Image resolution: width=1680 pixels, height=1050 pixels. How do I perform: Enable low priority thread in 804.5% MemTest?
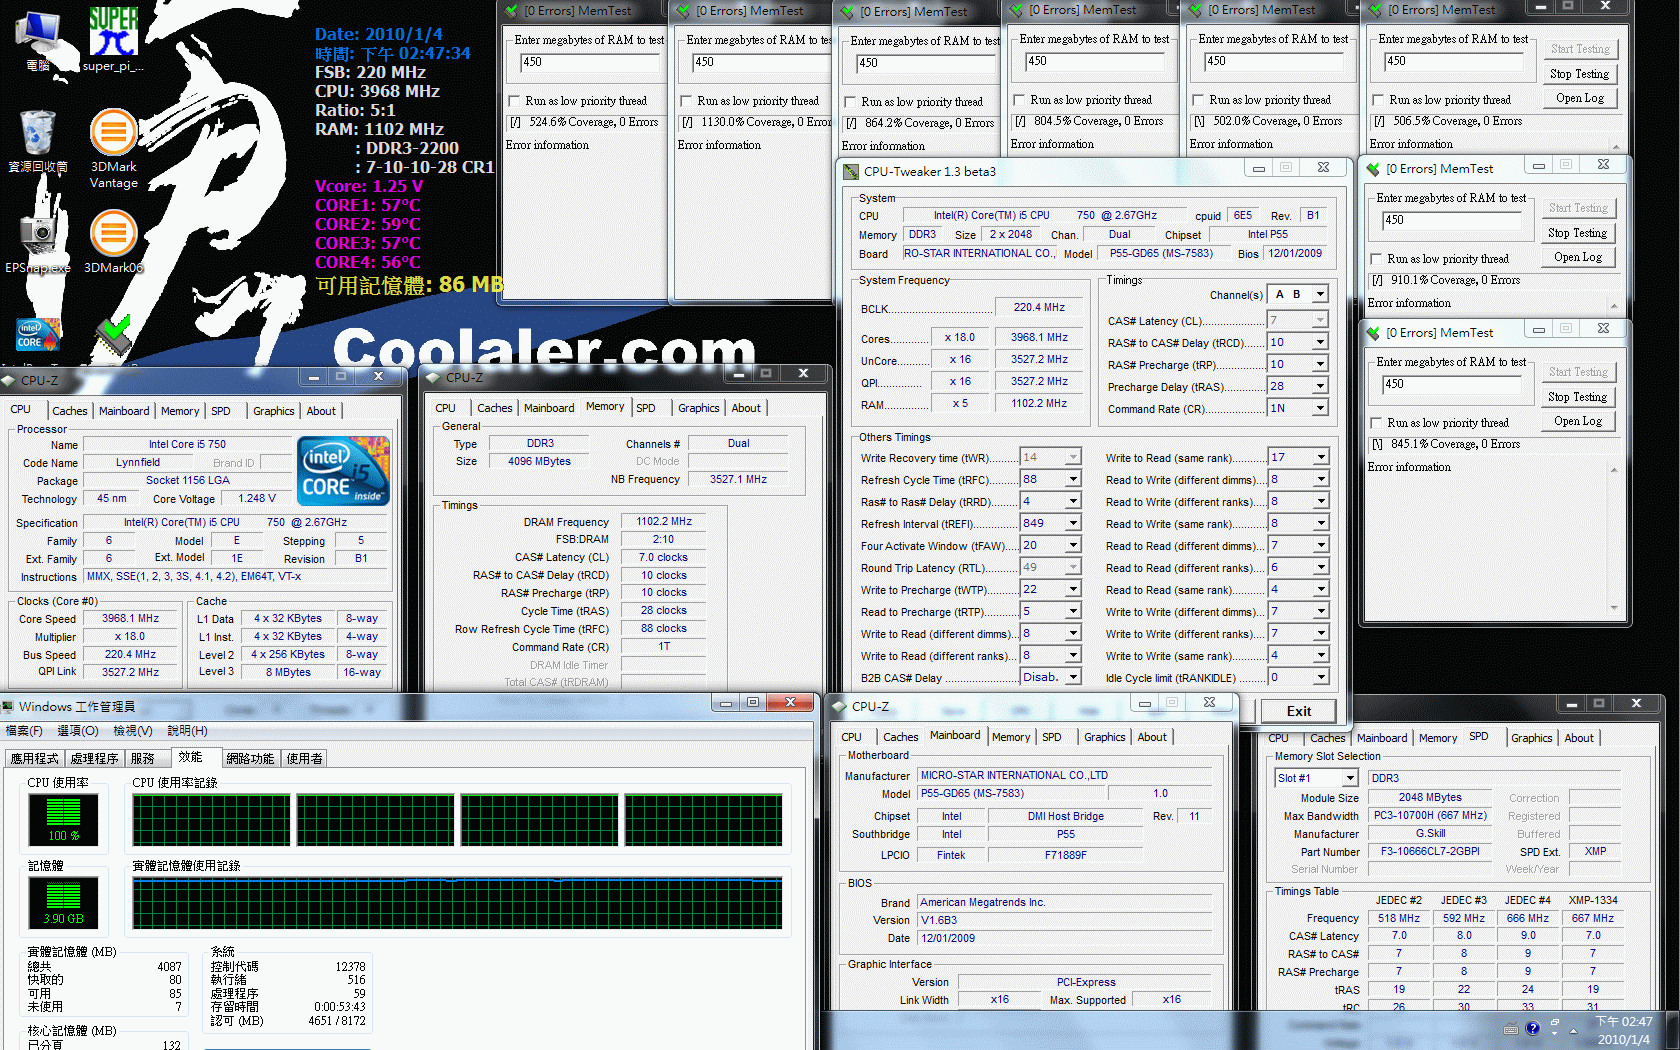(1019, 100)
